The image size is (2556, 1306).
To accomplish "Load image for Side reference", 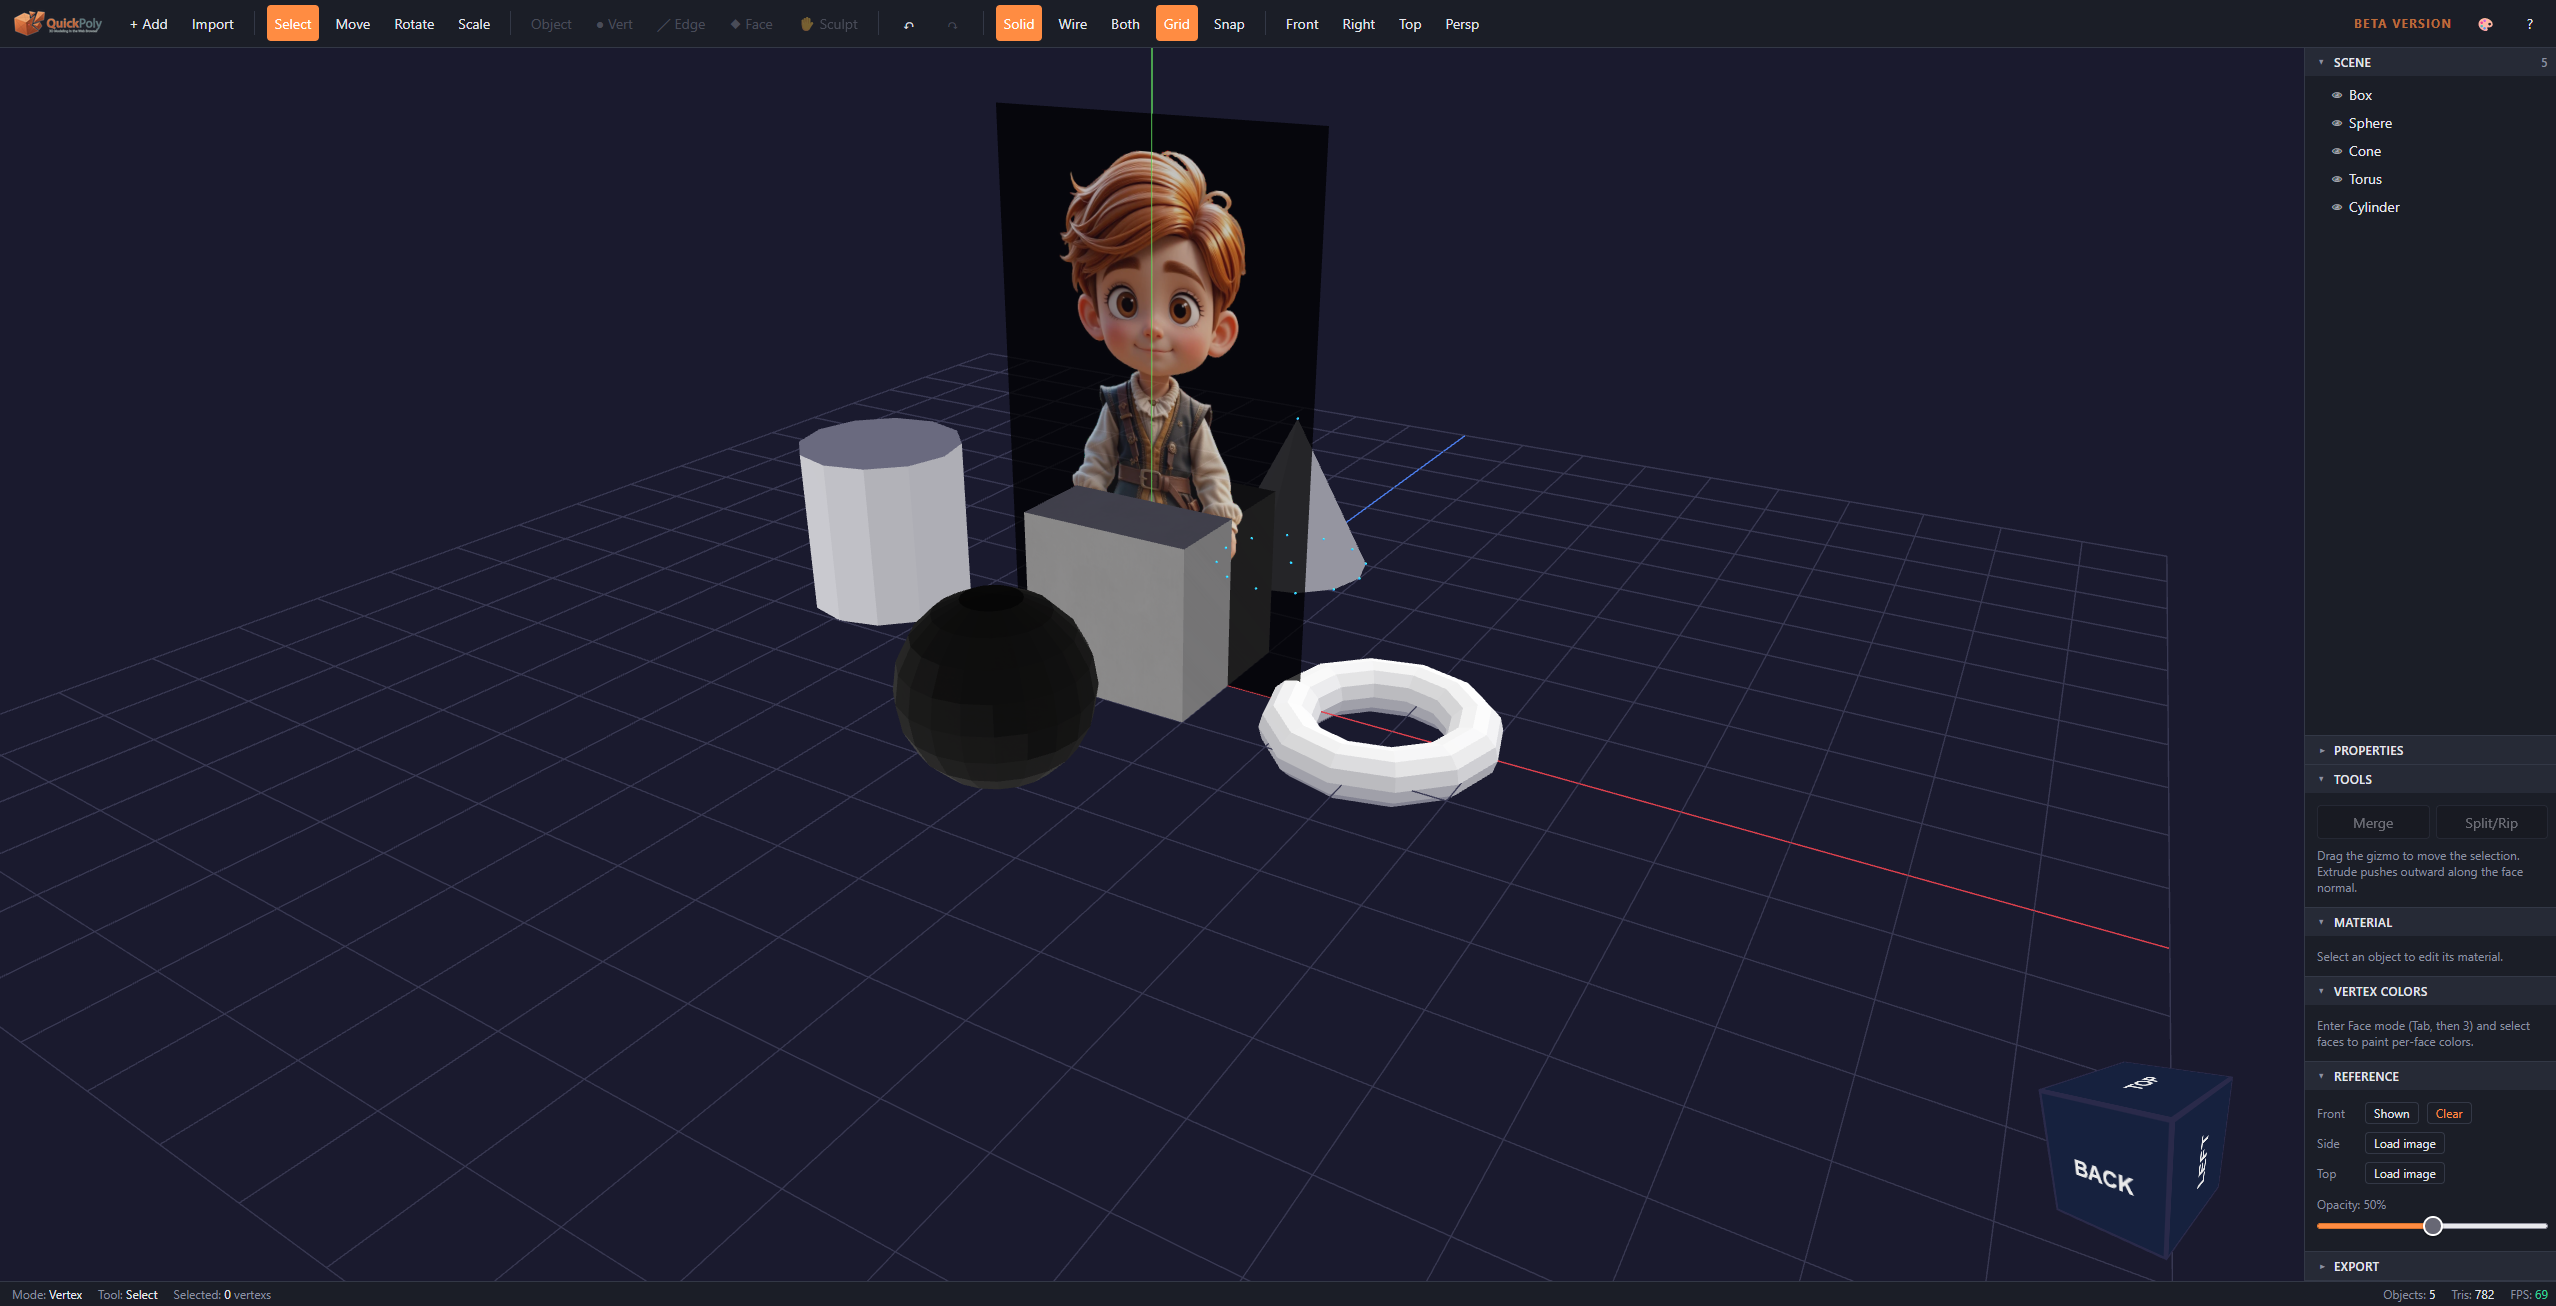I will 2404,1143.
